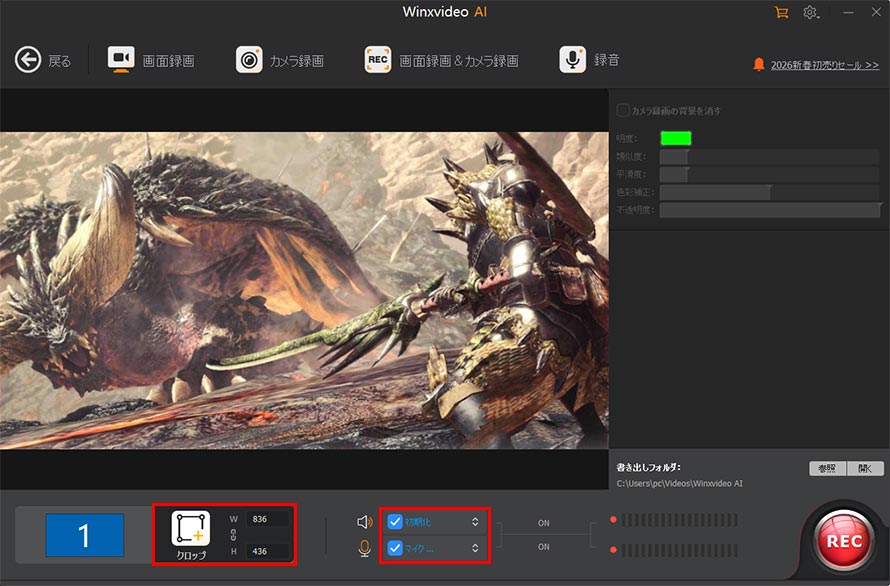Click the 参照 browse folder button

coord(826,468)
